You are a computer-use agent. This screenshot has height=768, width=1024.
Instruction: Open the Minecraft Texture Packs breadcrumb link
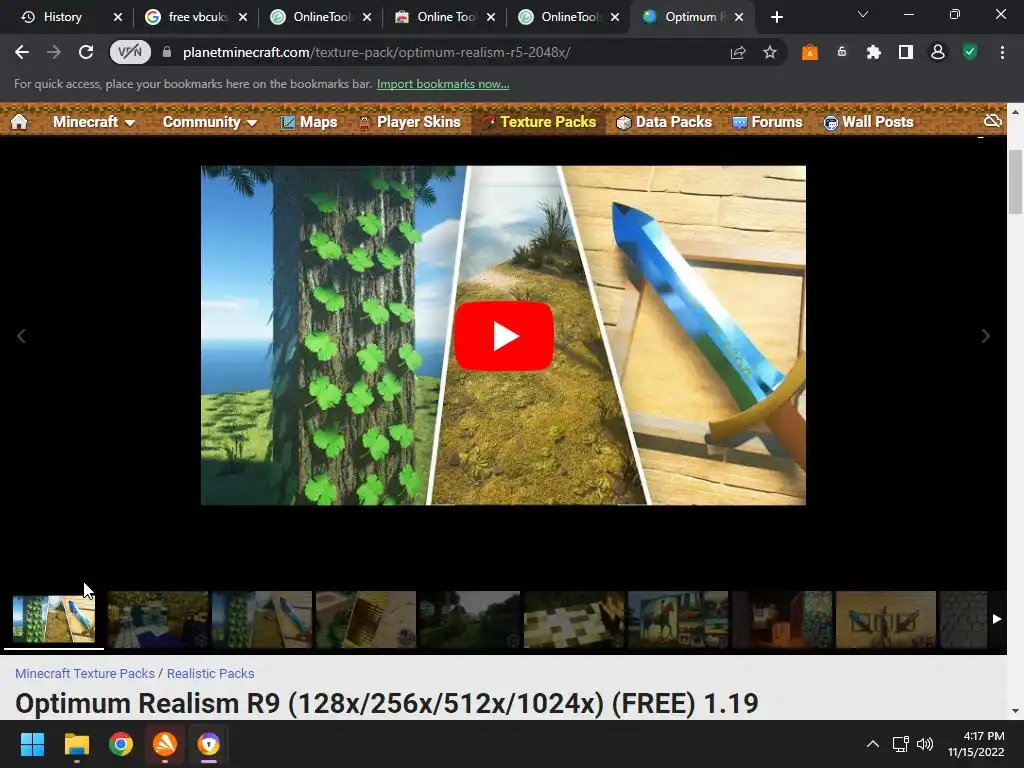click(85, 673)
